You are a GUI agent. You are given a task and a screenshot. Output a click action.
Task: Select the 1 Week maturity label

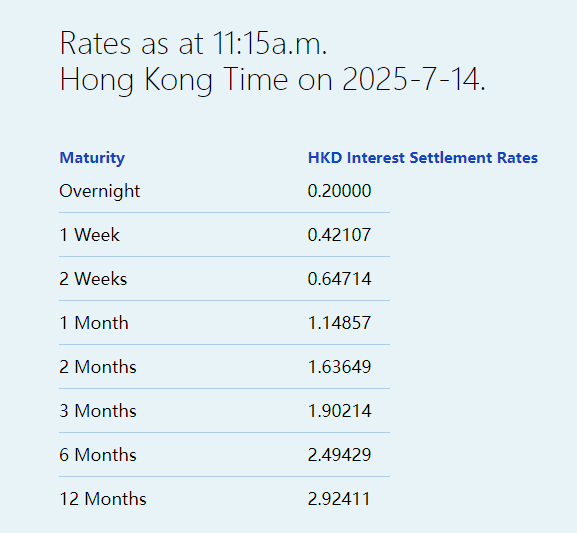click(x=89, y=235)
